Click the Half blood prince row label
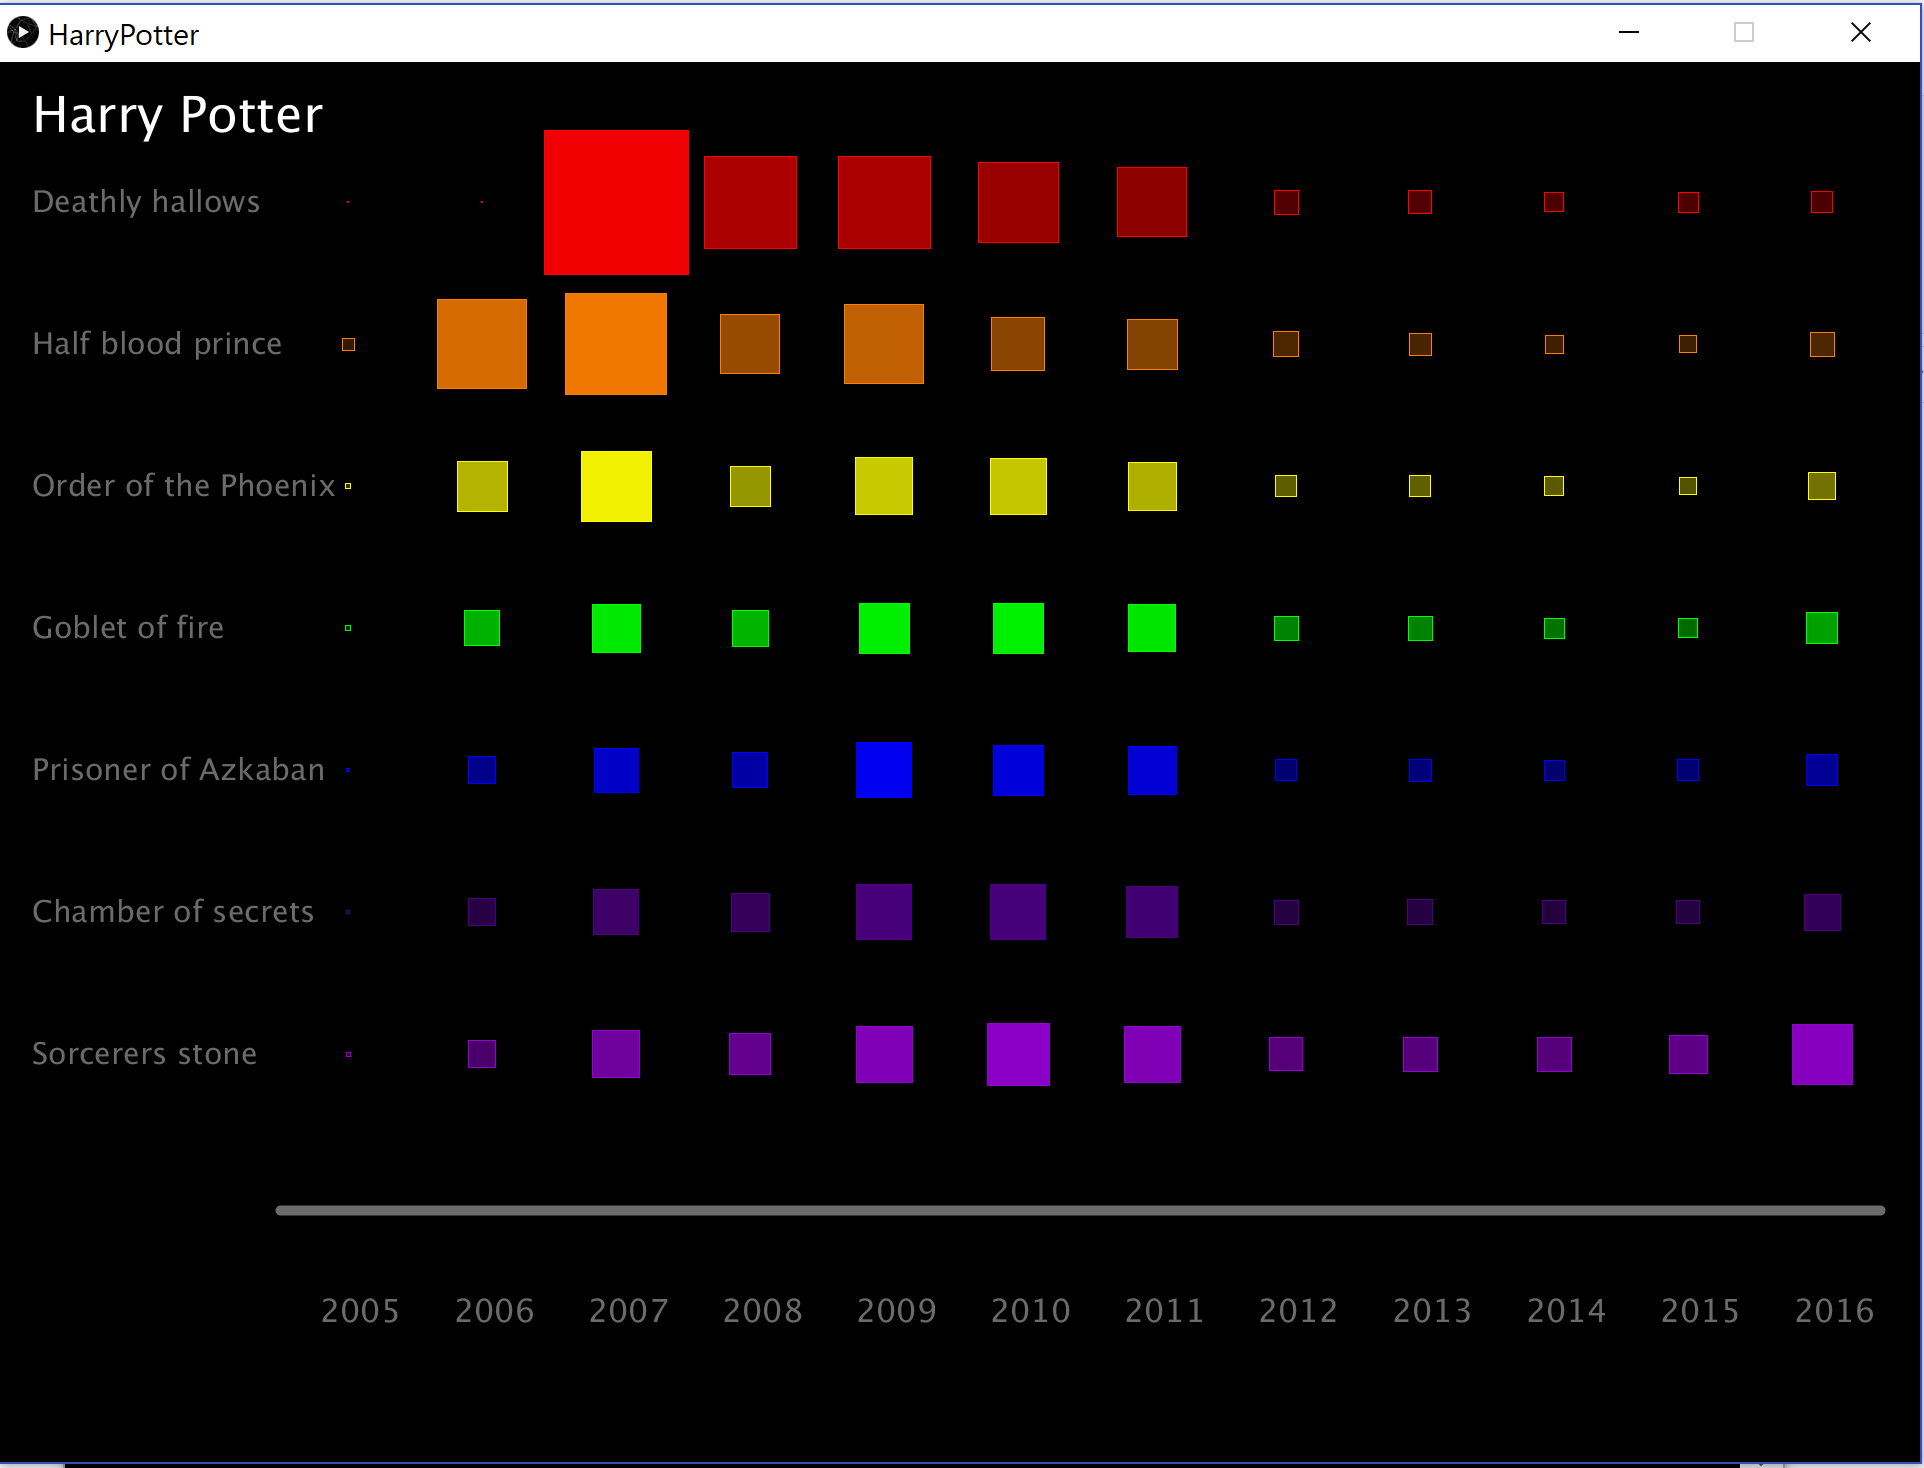 (x=157, y=344)
